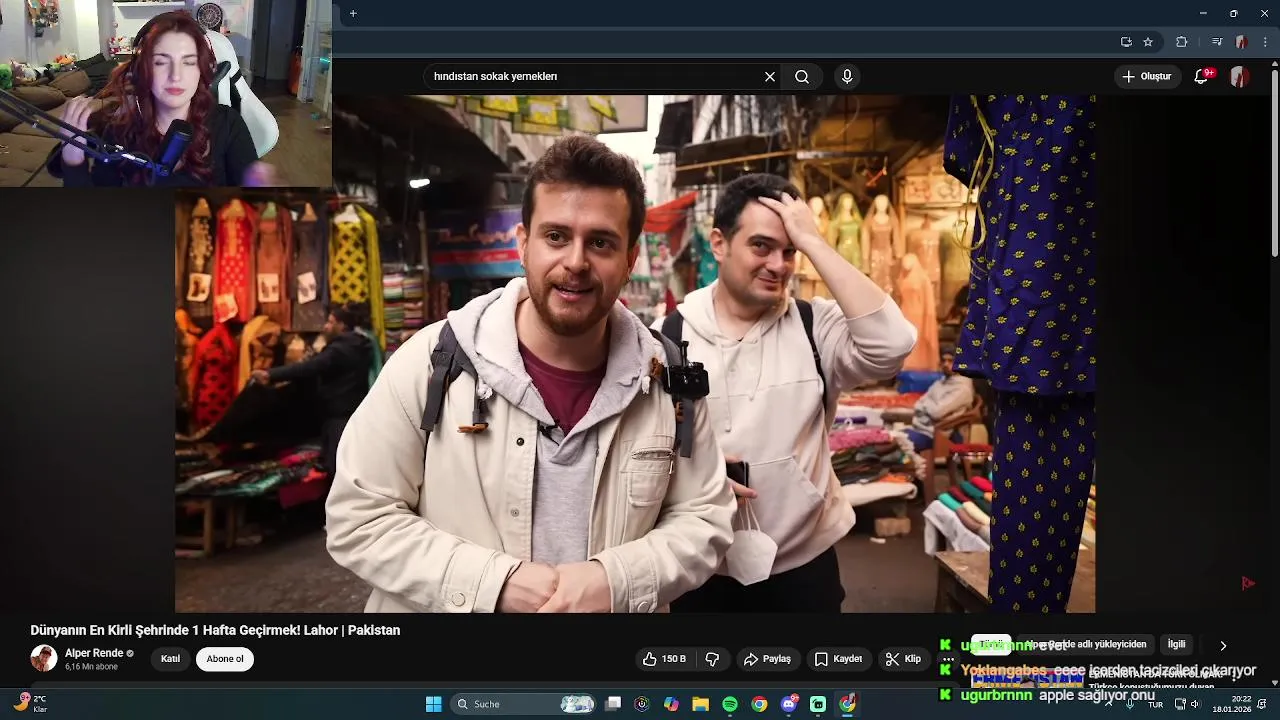
Task: Click the video title Dünyanın En Kirli Şehrinde
Action: point(215,630)
